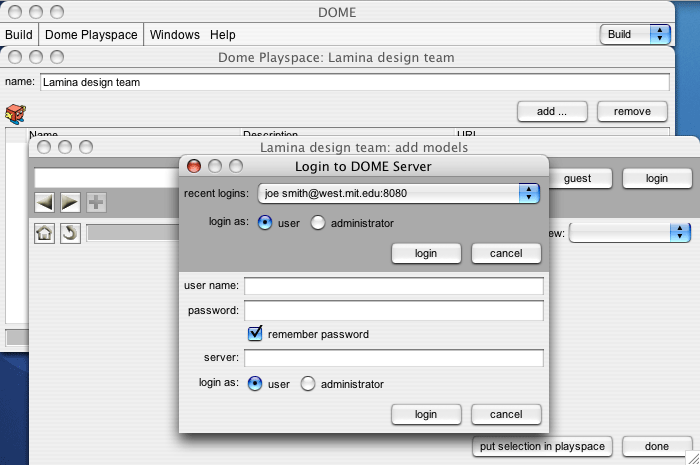The width and height of the screenshot is (700, 465).
Task: Click the Dome Playspace window title bar
Action: [x=337, y=58]
